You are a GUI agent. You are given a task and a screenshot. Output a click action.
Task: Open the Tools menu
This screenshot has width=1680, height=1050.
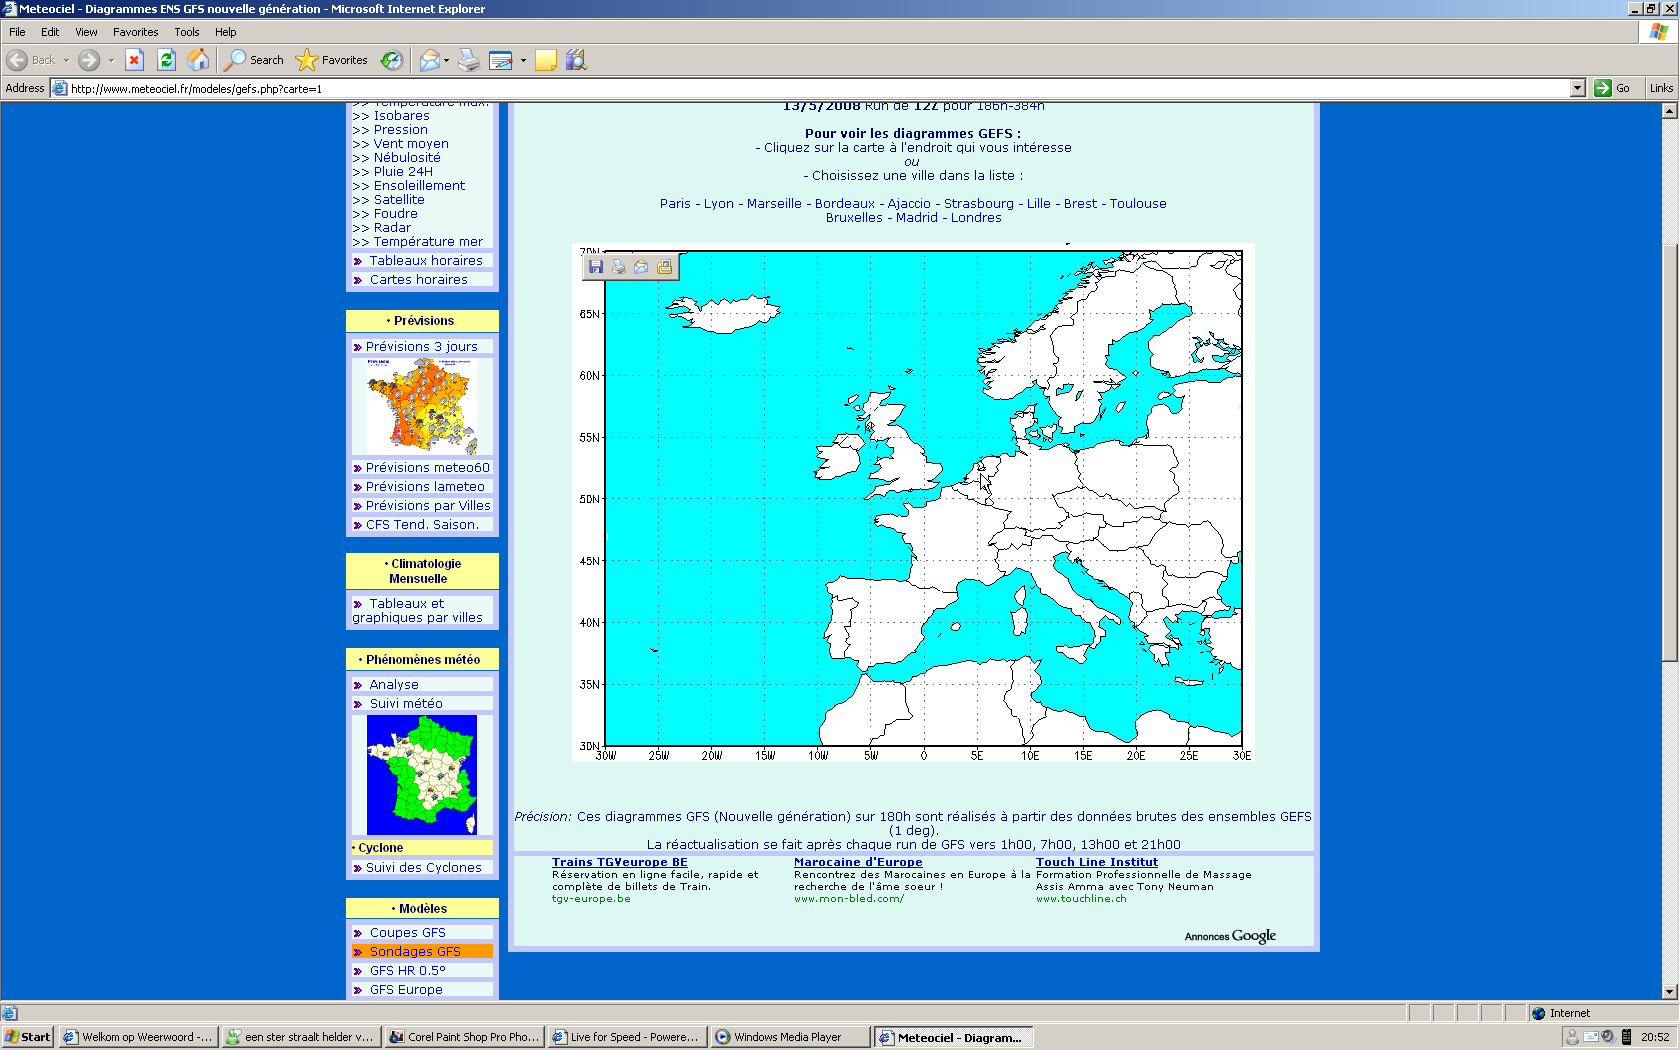pos(187,32)
